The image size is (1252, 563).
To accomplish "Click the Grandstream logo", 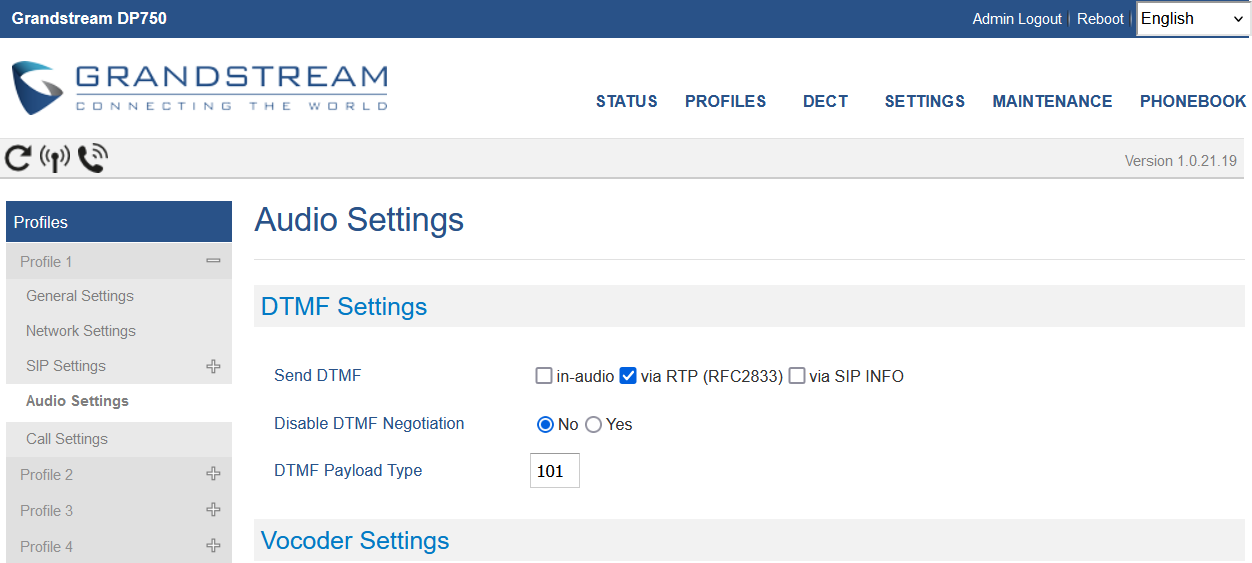I will pyautogui.click(x=199, y=87).
